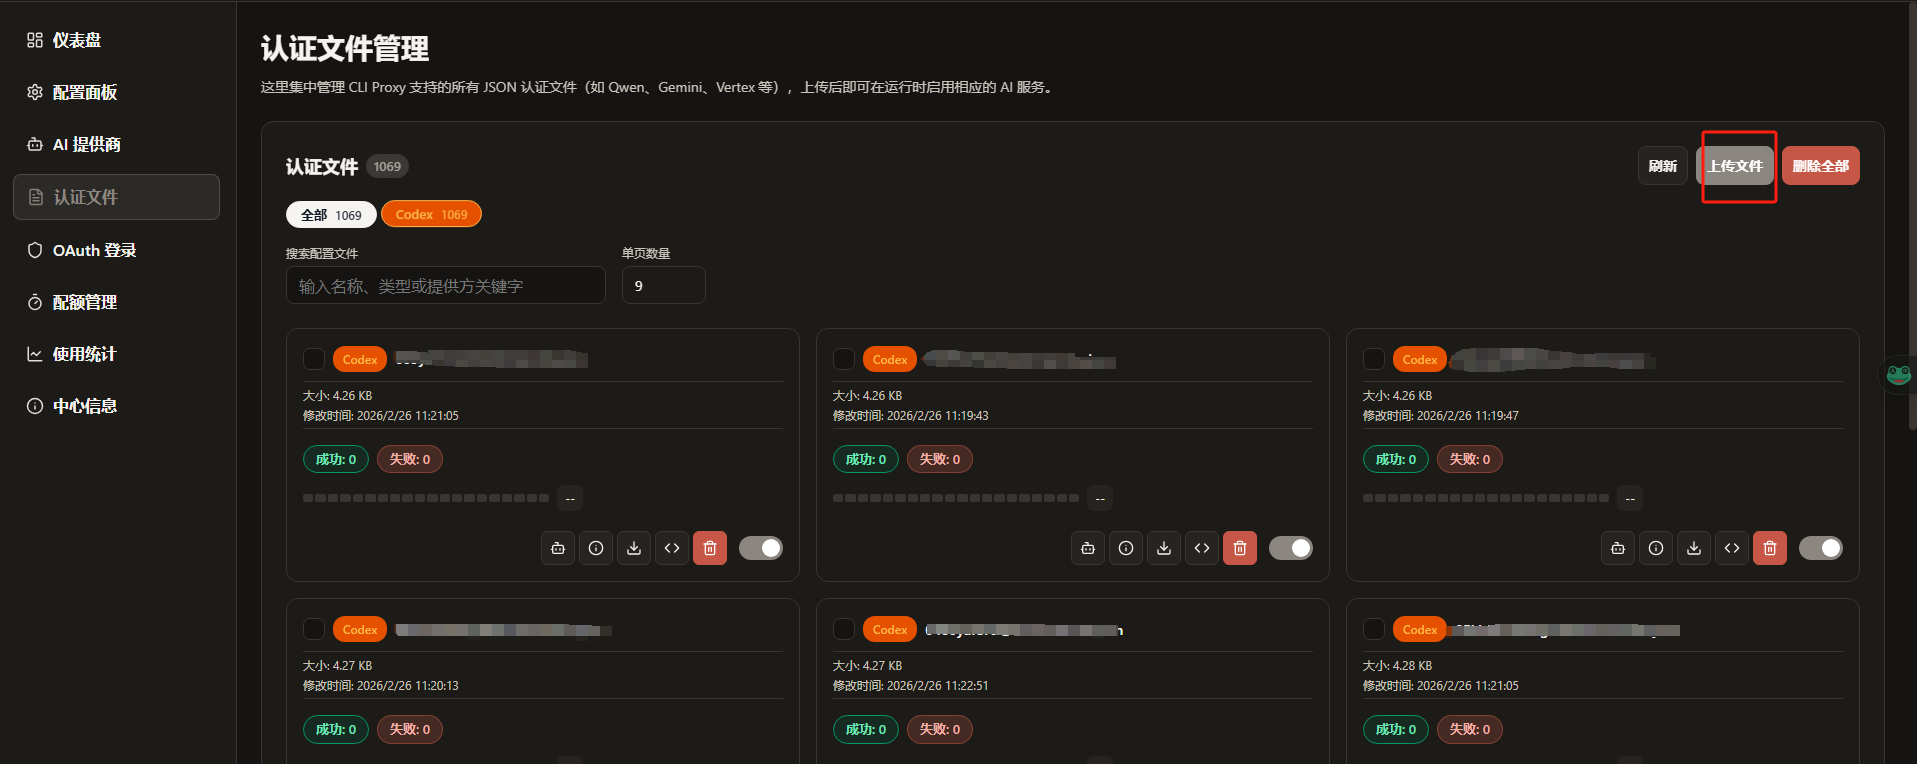Image resolution: width=1917 pixels, height=764 pixels.
Task: Download the file modified at 11:19:47
Action: tap(1693, 548)
